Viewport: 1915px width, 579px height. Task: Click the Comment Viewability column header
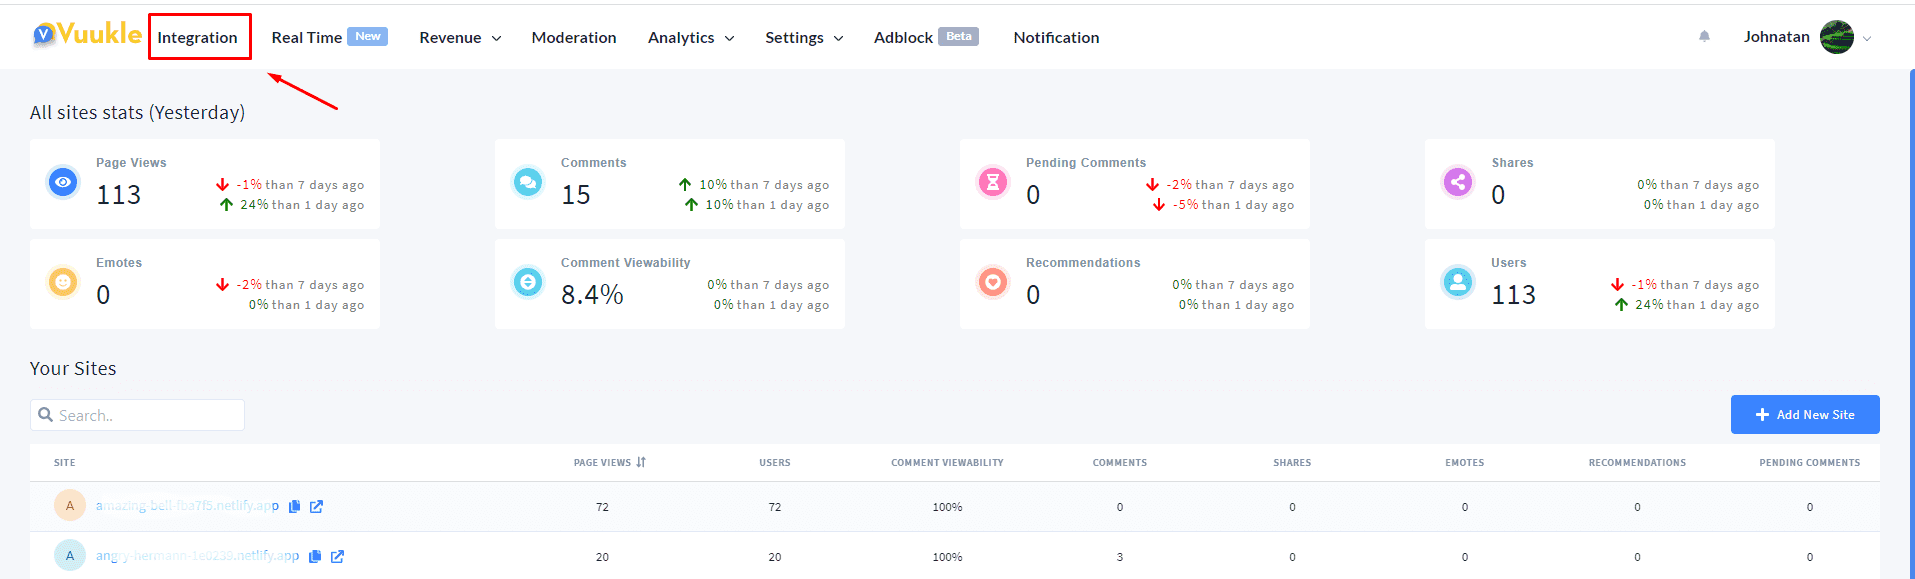pyautogui.click(x=947, y=462)
